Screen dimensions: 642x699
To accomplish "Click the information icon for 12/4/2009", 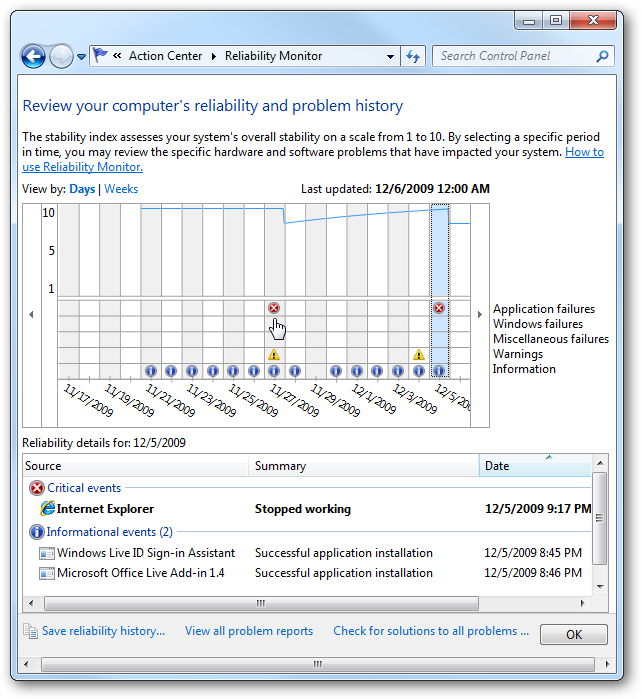I will click(x=419, y=371).
